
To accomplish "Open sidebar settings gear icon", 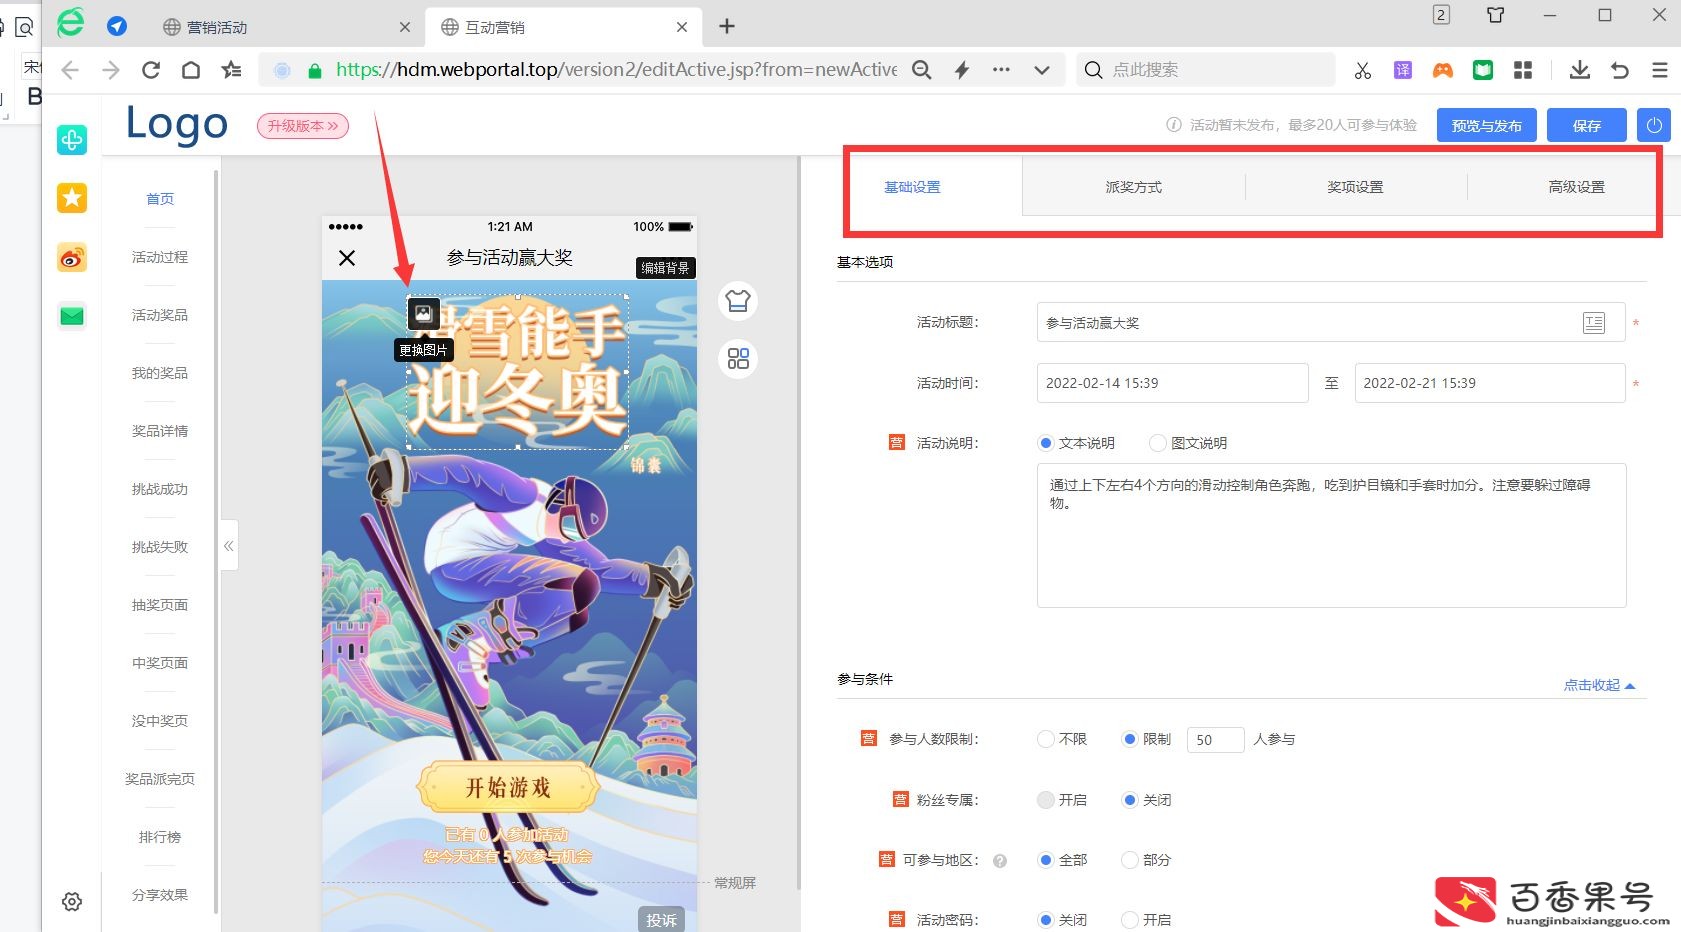I will (x=72, y=902).
